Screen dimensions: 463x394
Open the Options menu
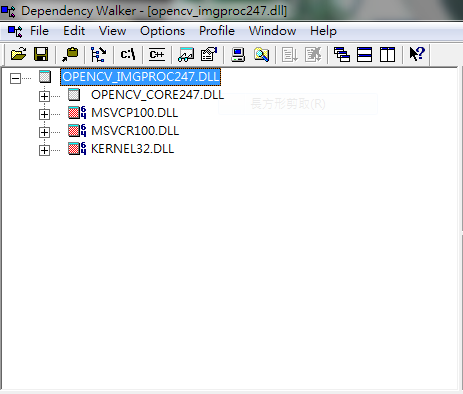click(x=162, y=31)
